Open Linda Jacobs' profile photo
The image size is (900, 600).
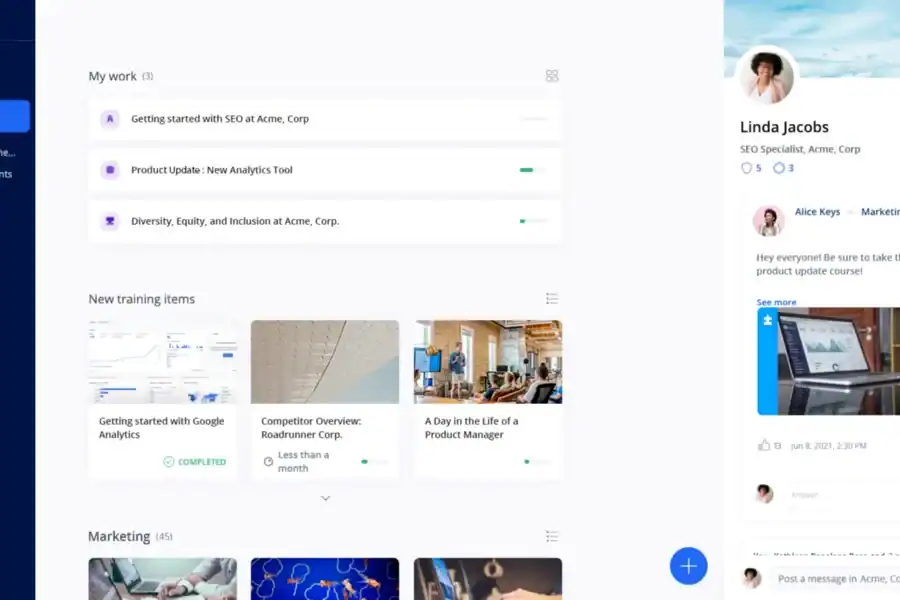click(767, 77)
